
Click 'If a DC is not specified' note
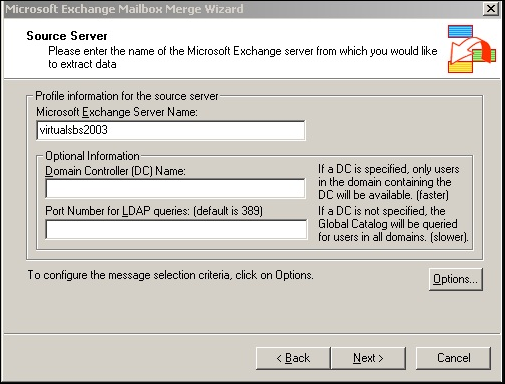click(393, 224)
